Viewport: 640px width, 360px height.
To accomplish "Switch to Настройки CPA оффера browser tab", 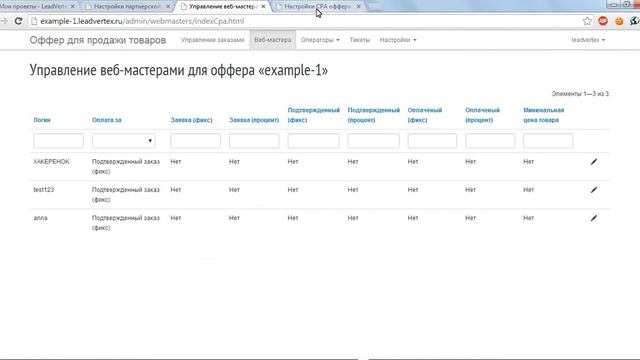I will tap(317, 7).
